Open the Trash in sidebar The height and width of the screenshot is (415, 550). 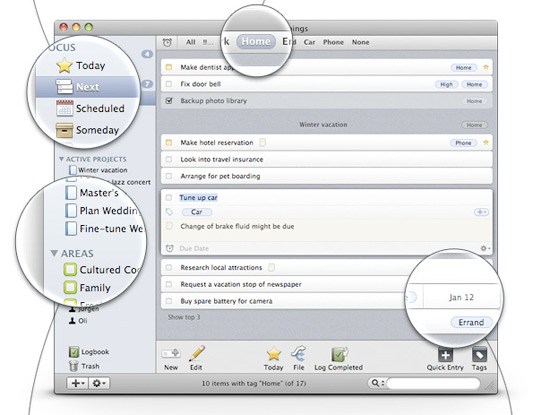click(x=84, y=366)
